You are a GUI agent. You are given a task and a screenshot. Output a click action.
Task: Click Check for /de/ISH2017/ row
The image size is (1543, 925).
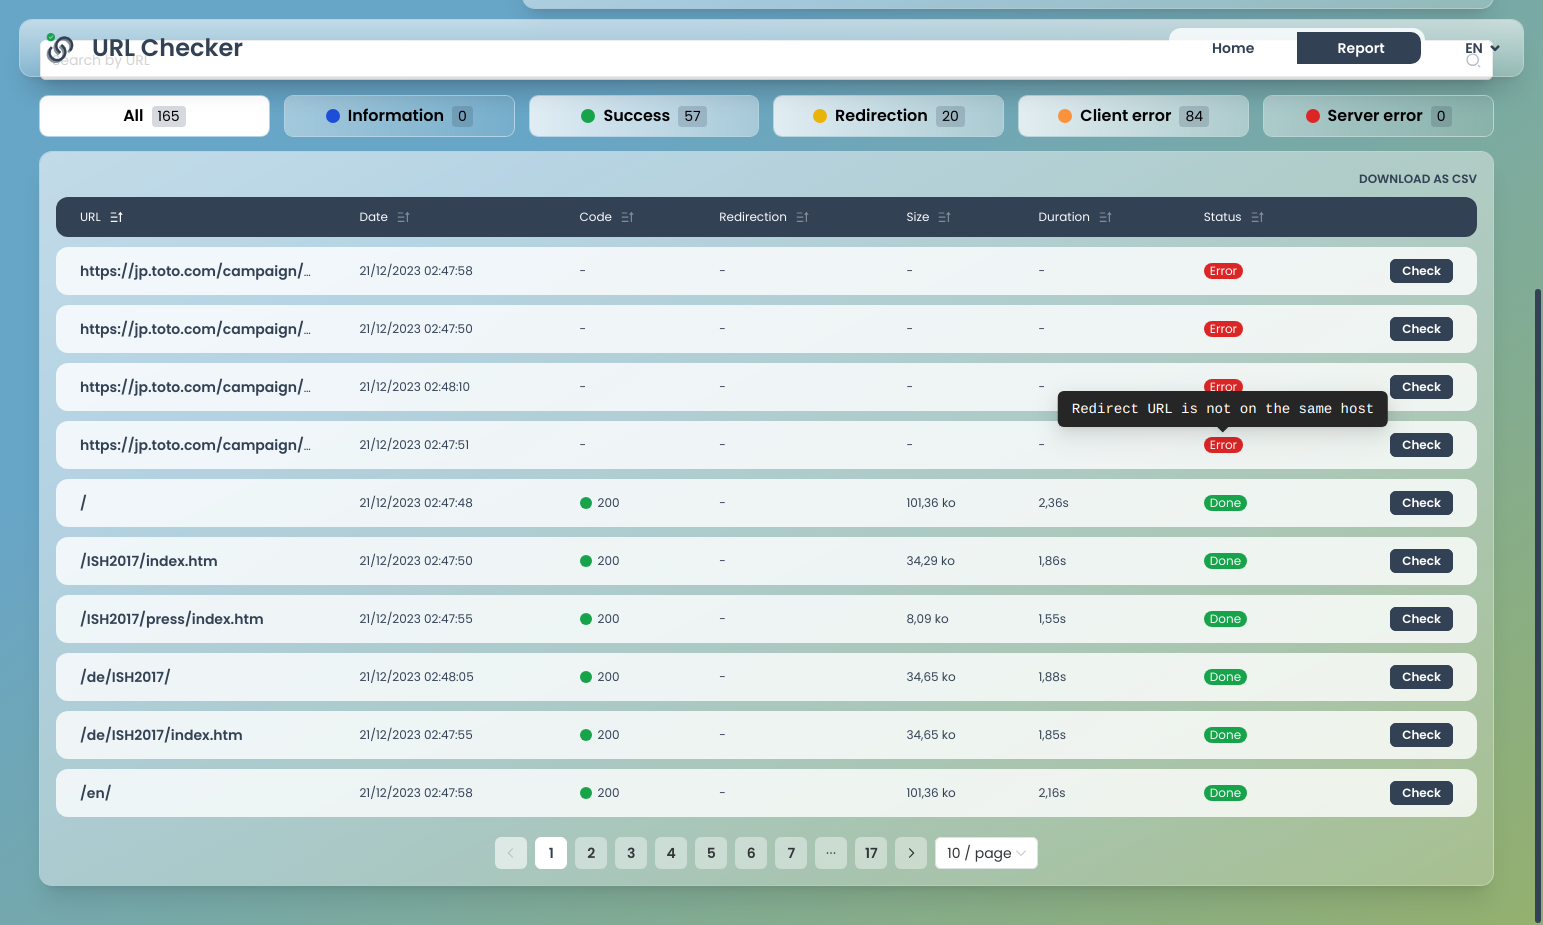[x=1421, y=677]
